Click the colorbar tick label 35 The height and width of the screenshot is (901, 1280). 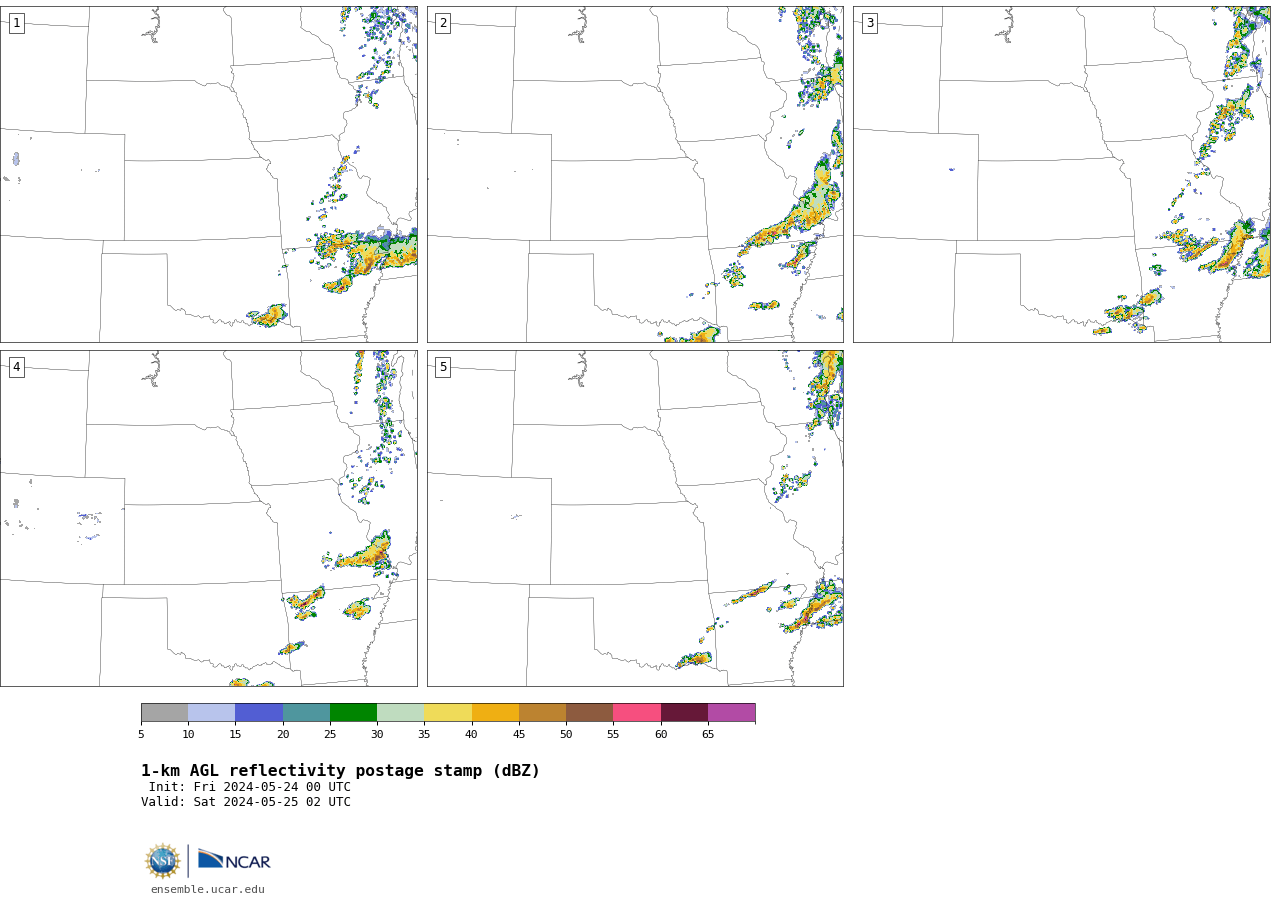[424, 735]
